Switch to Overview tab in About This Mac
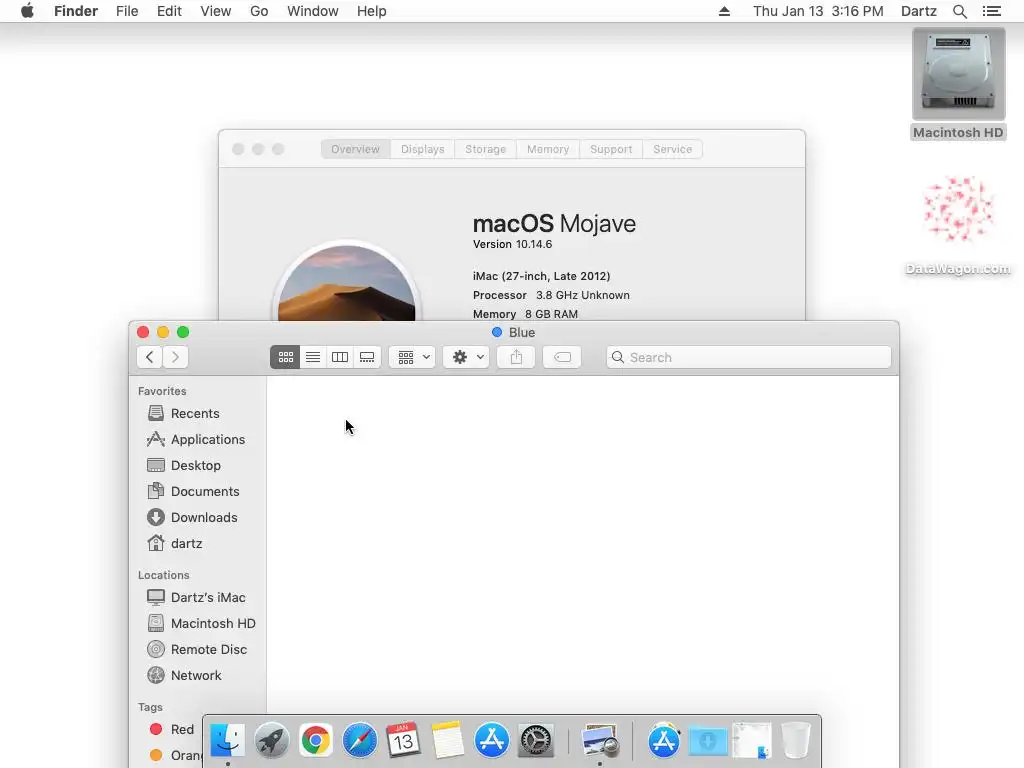This screenshot has height=768, width=1024. click(355, 149)
